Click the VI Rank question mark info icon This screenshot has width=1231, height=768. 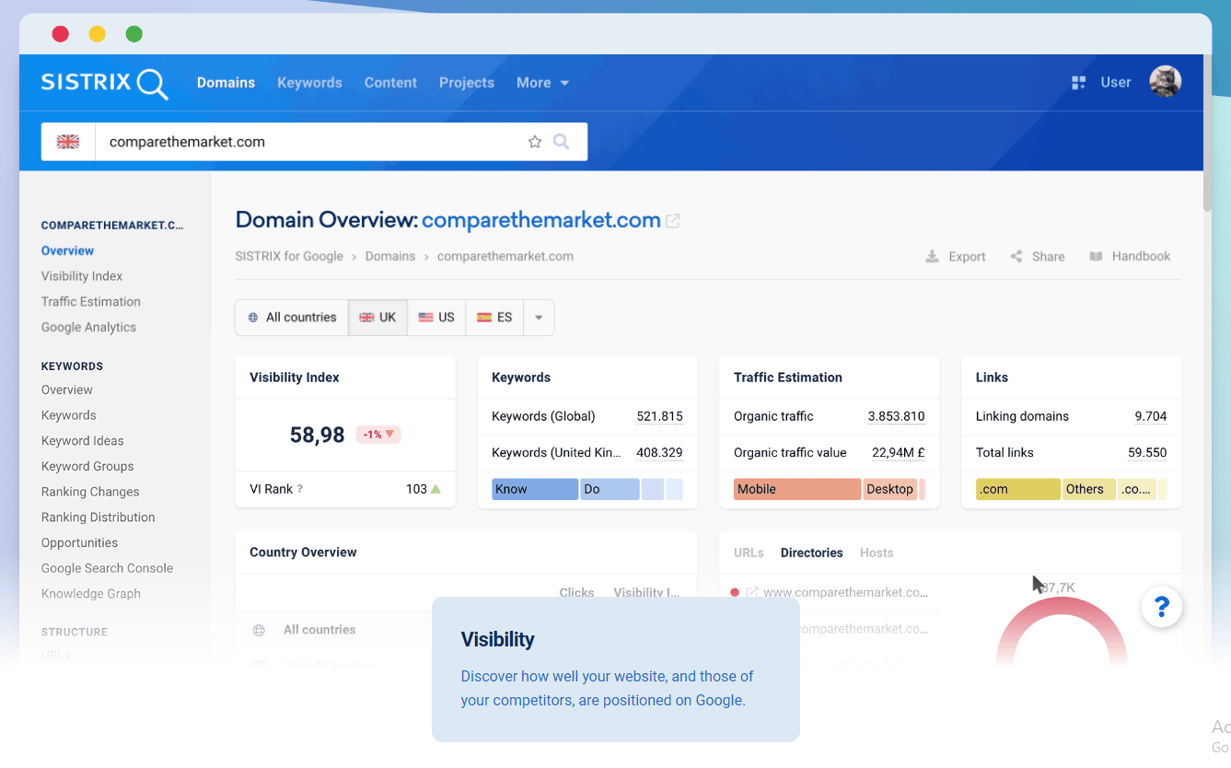pyautogui.click(x=300, y=490)
